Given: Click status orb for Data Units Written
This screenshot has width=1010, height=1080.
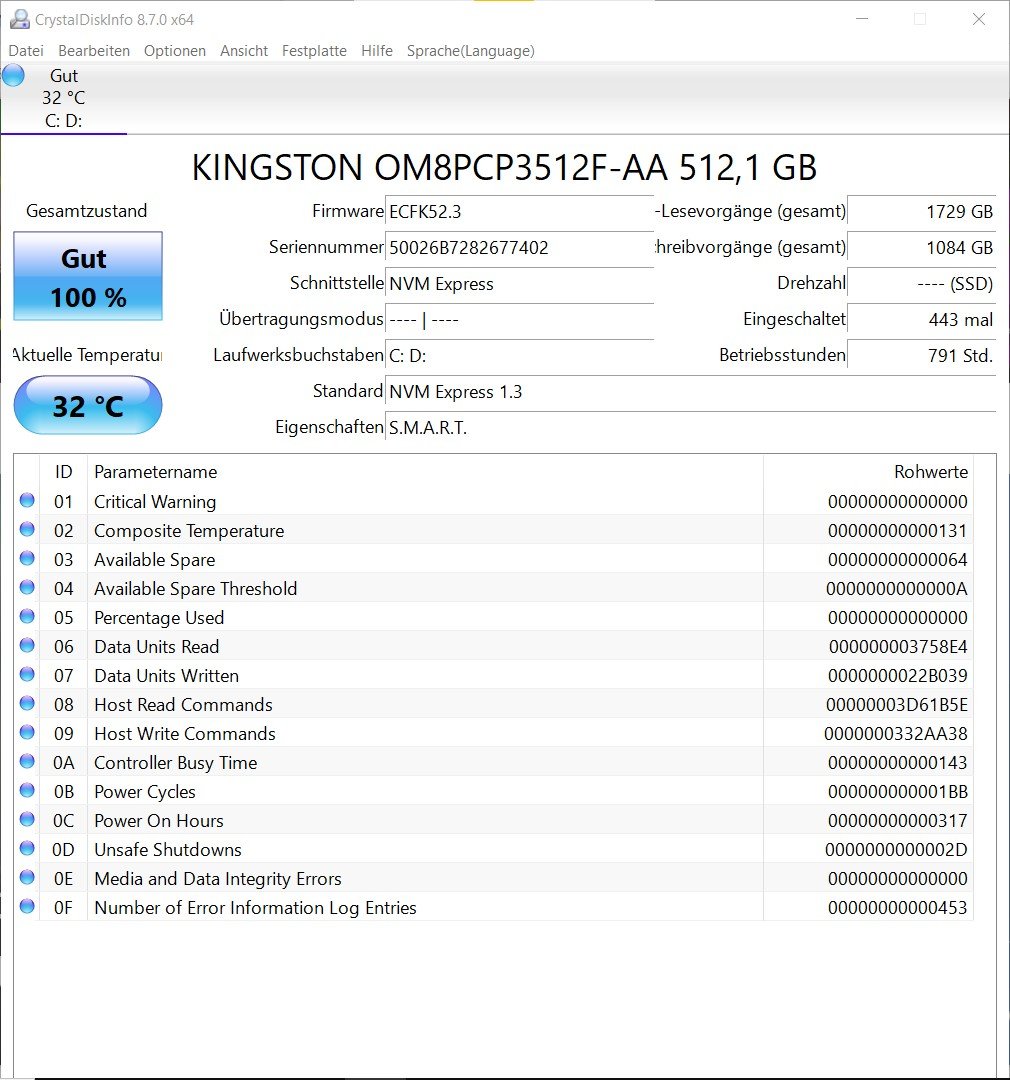Looking at the screenshot, I should point(27,674).
